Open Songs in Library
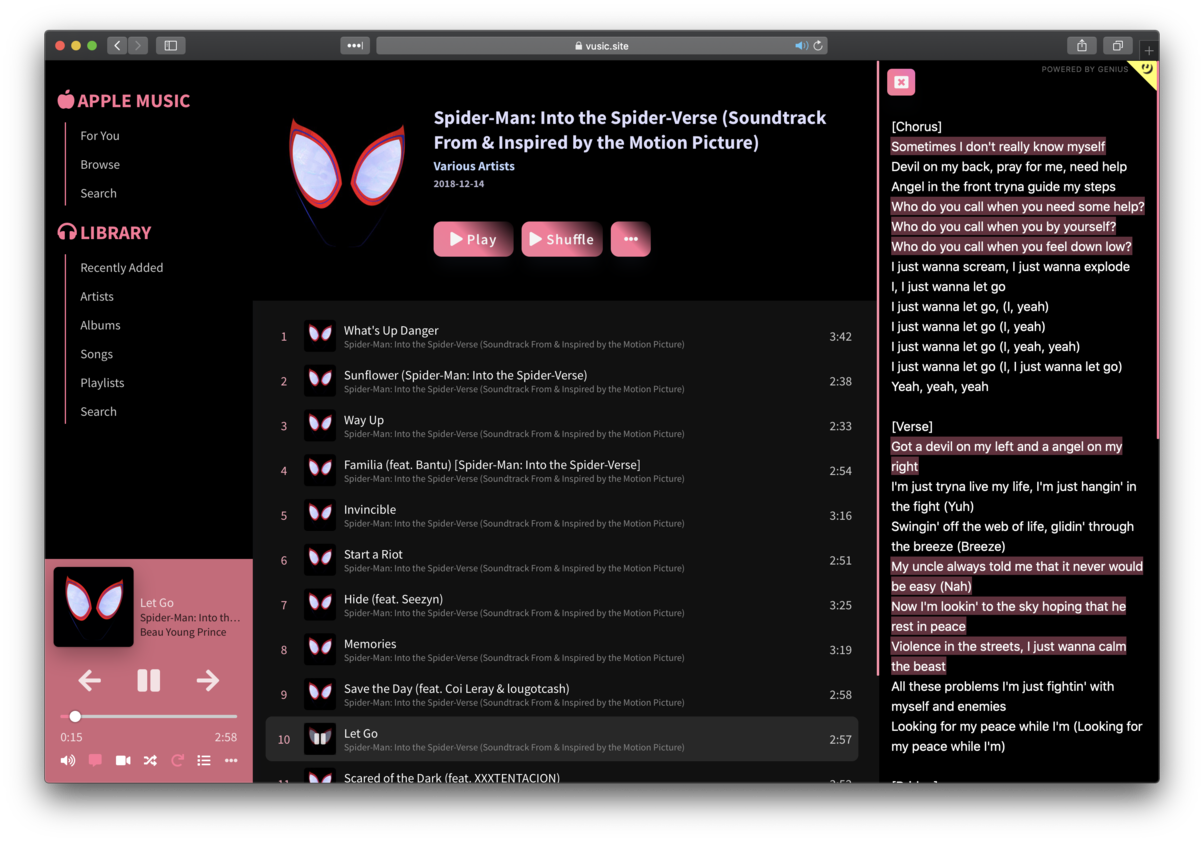Screen dimensions: 1204x842 coord(97,355)
